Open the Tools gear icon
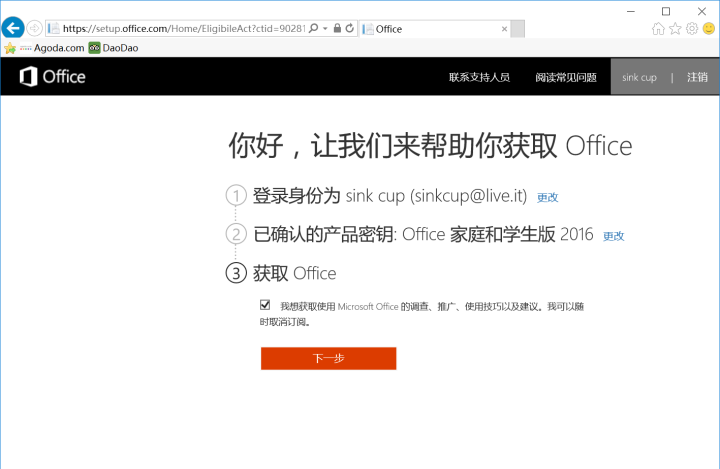 click(x=692, y=29)
